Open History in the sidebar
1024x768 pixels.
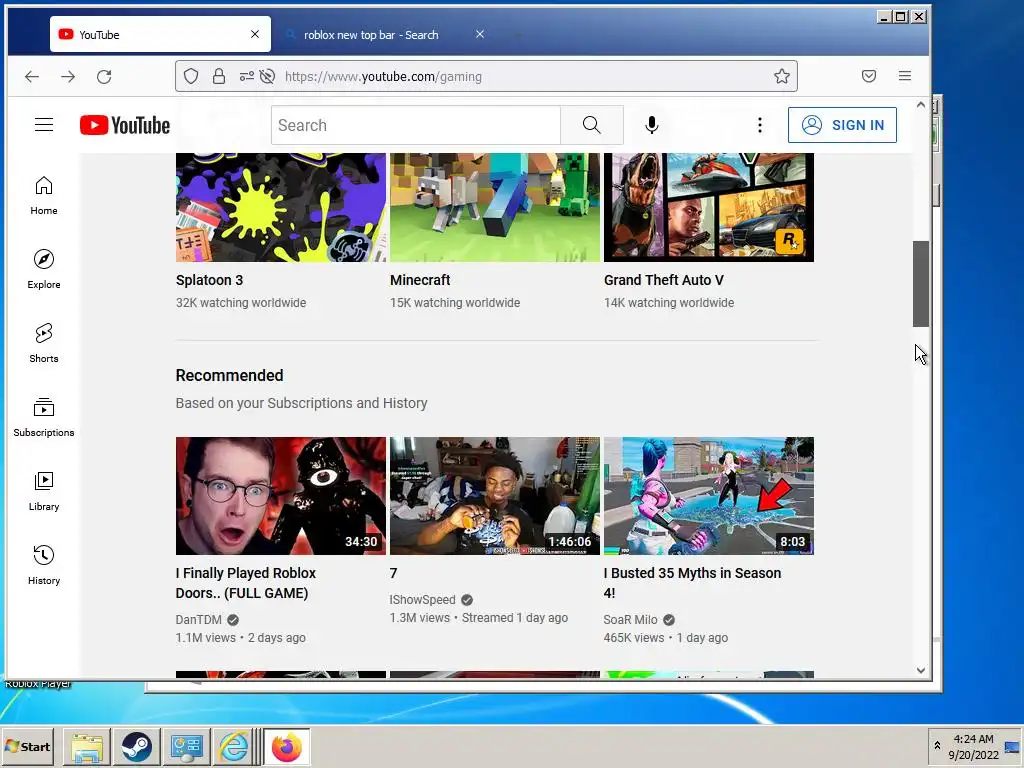point(44,565)
